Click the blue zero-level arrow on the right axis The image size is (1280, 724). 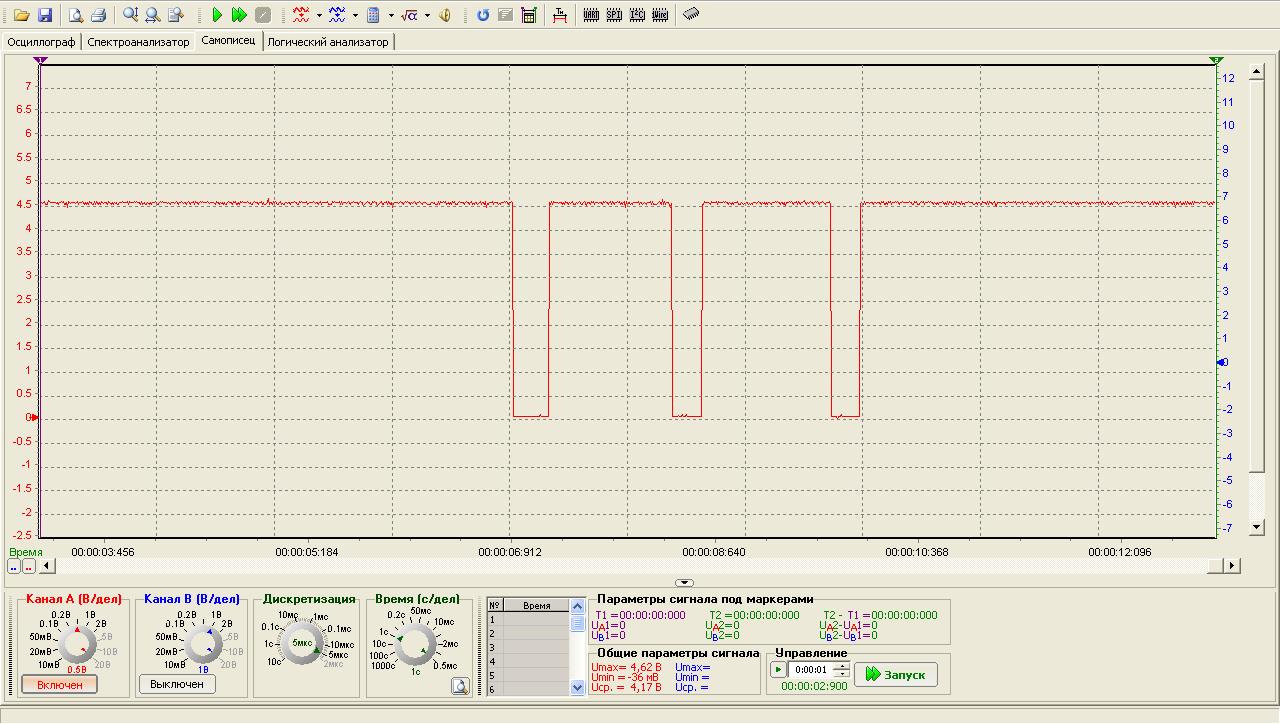point(1221,362)
